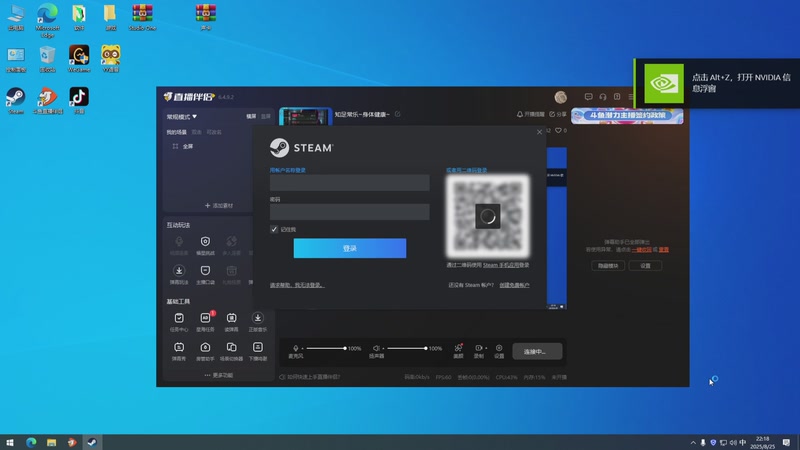Screen dimensions: 800x450
Task: Open the plain yellow folder on the desktop
Action: point(111,17)
